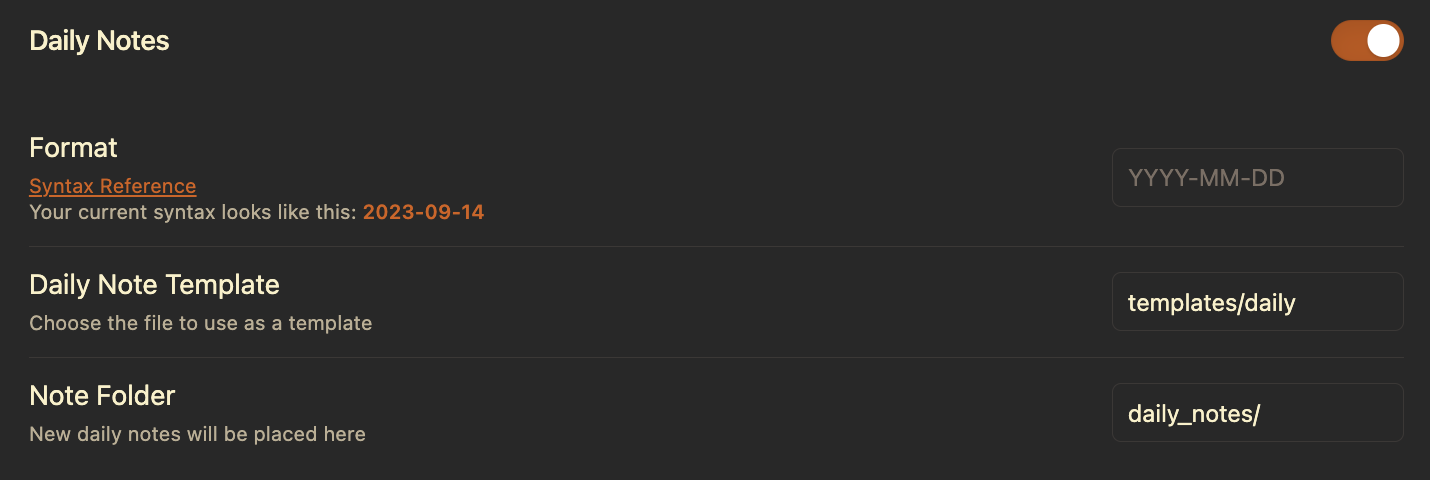The height and width of the screenshot is (480, 1430).
Task: Click the 2023-09-14 date preview text
Action: point(423,212)
